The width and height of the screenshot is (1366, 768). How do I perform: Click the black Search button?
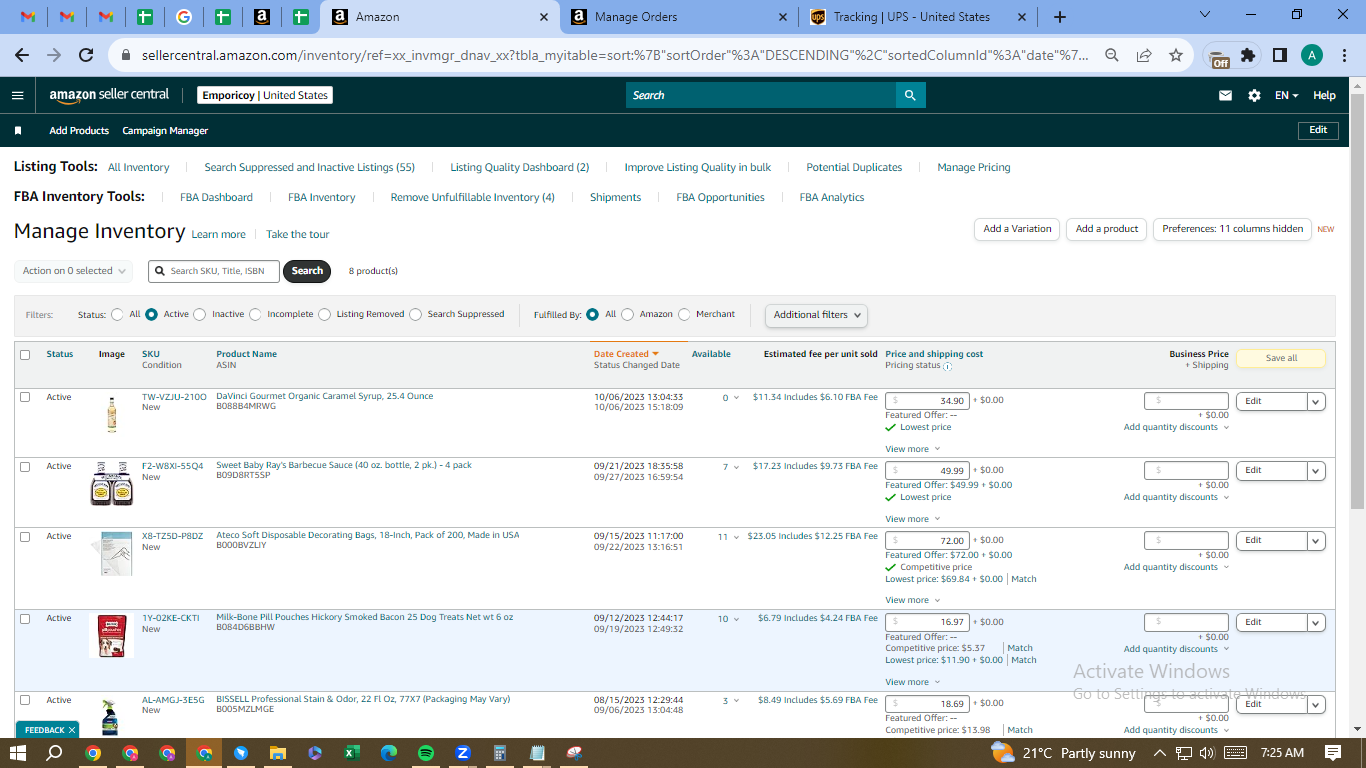tap(307, 271)
